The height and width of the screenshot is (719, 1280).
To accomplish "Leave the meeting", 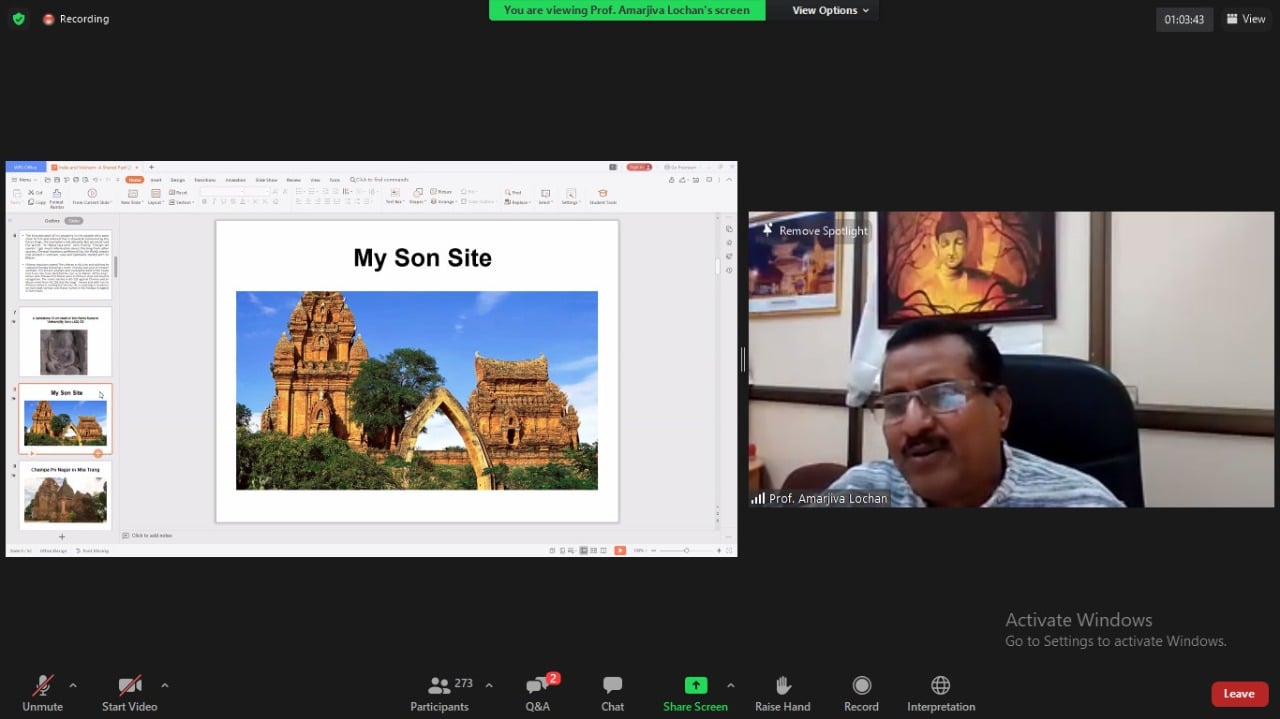I will (x=1238, y=694).
